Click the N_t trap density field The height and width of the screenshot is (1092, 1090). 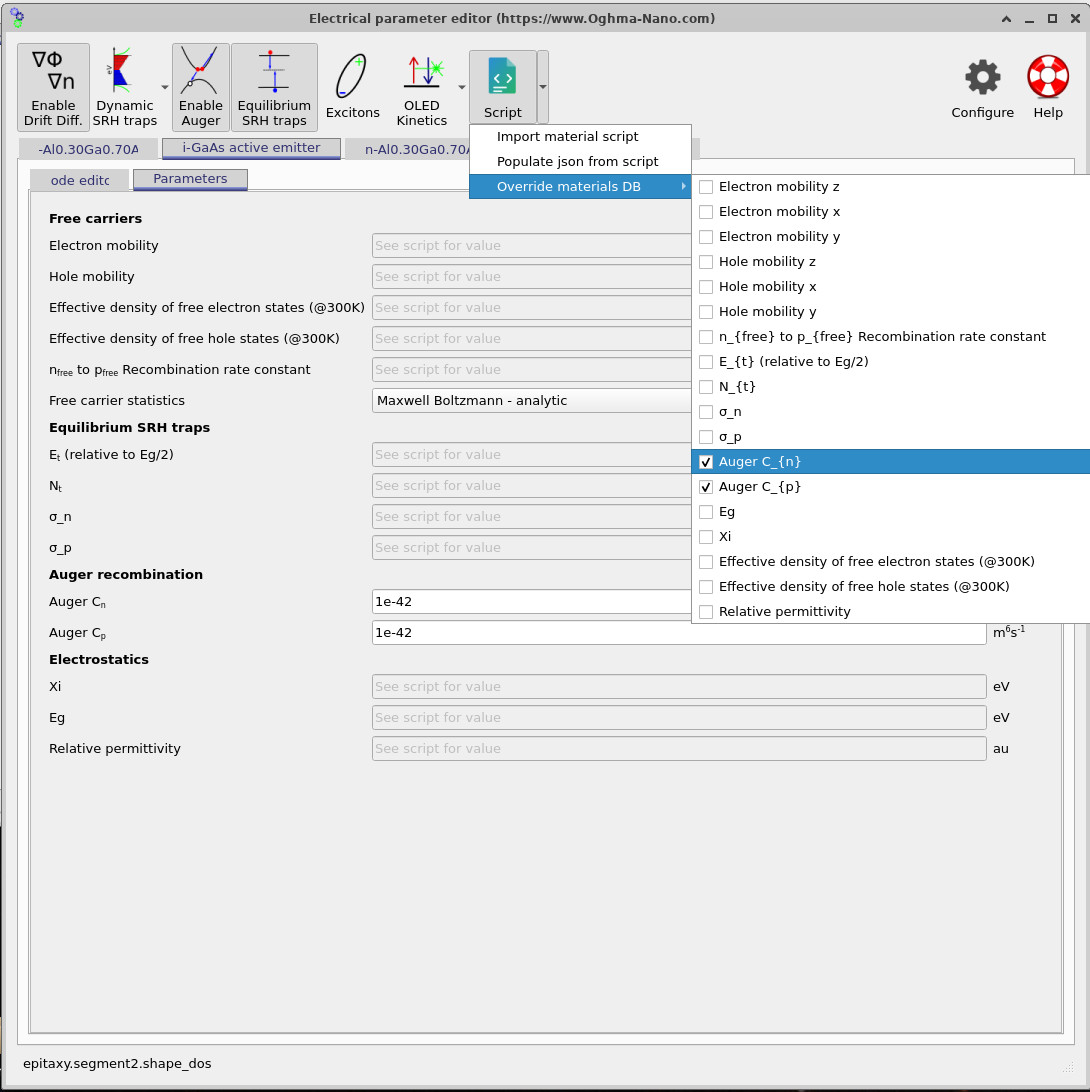click(x=532, y=486)
